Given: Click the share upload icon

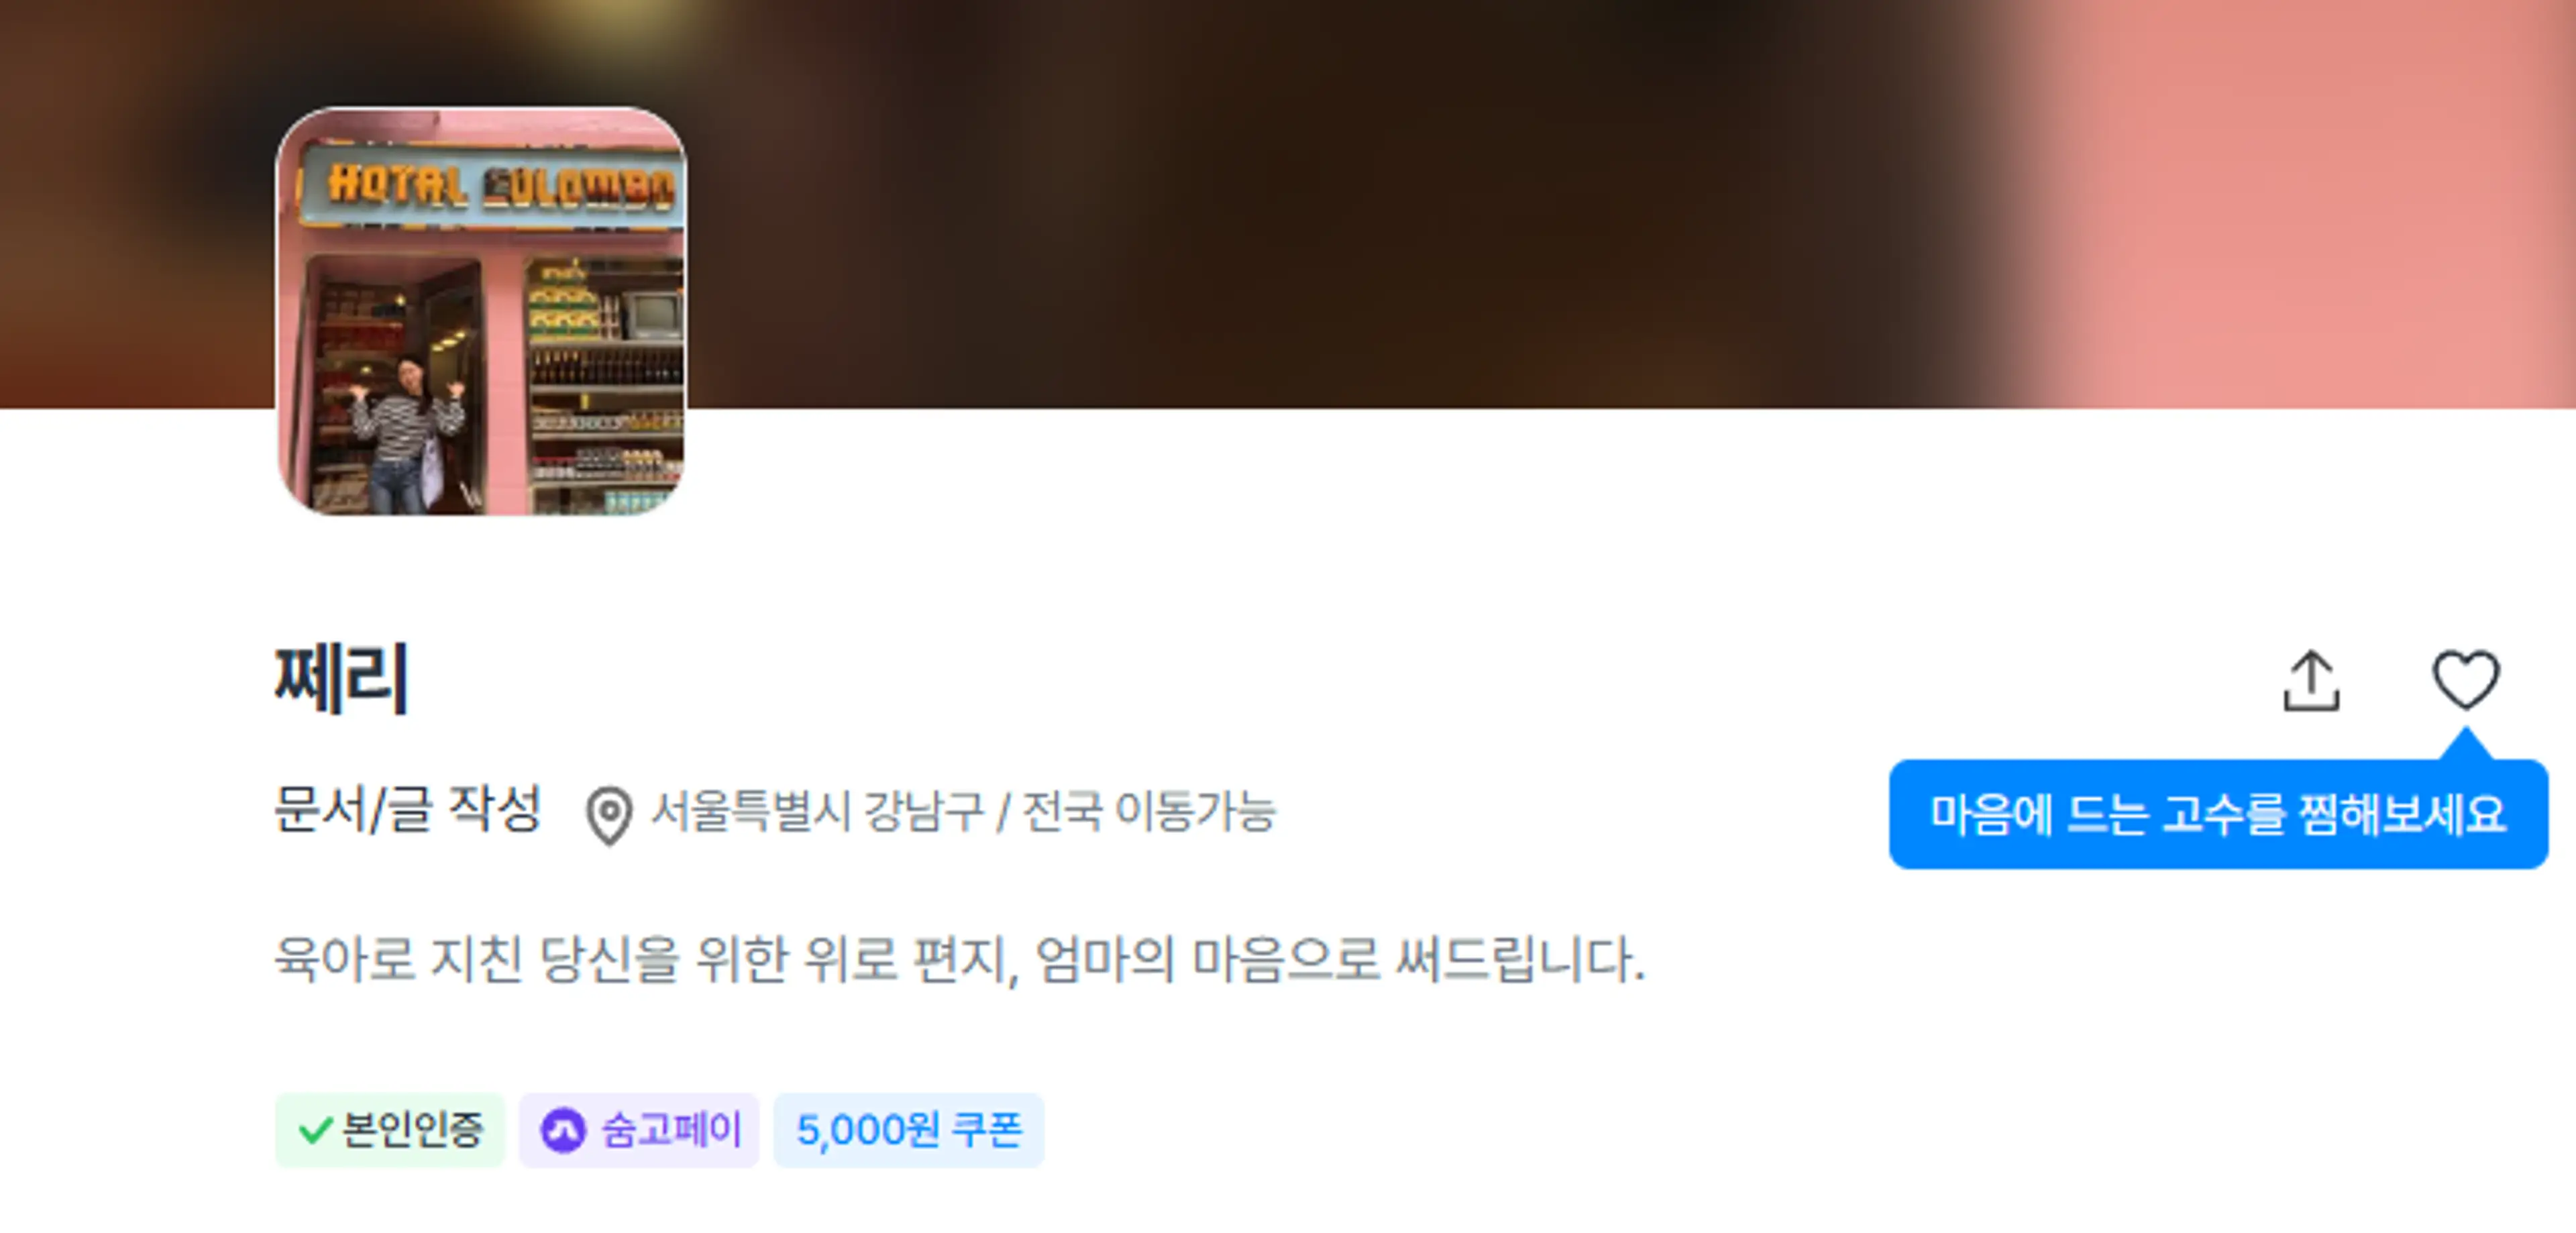Looking at the screenshot, I should tap(2311, 681).
